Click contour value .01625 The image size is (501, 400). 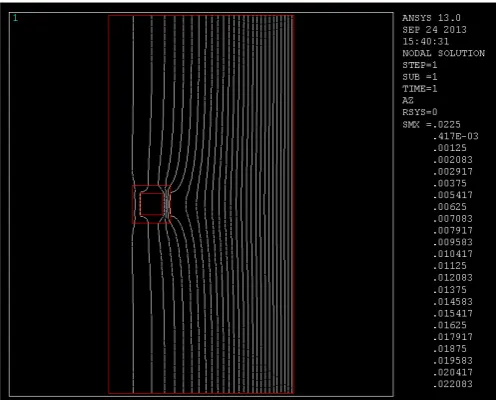tap(450, 325)
